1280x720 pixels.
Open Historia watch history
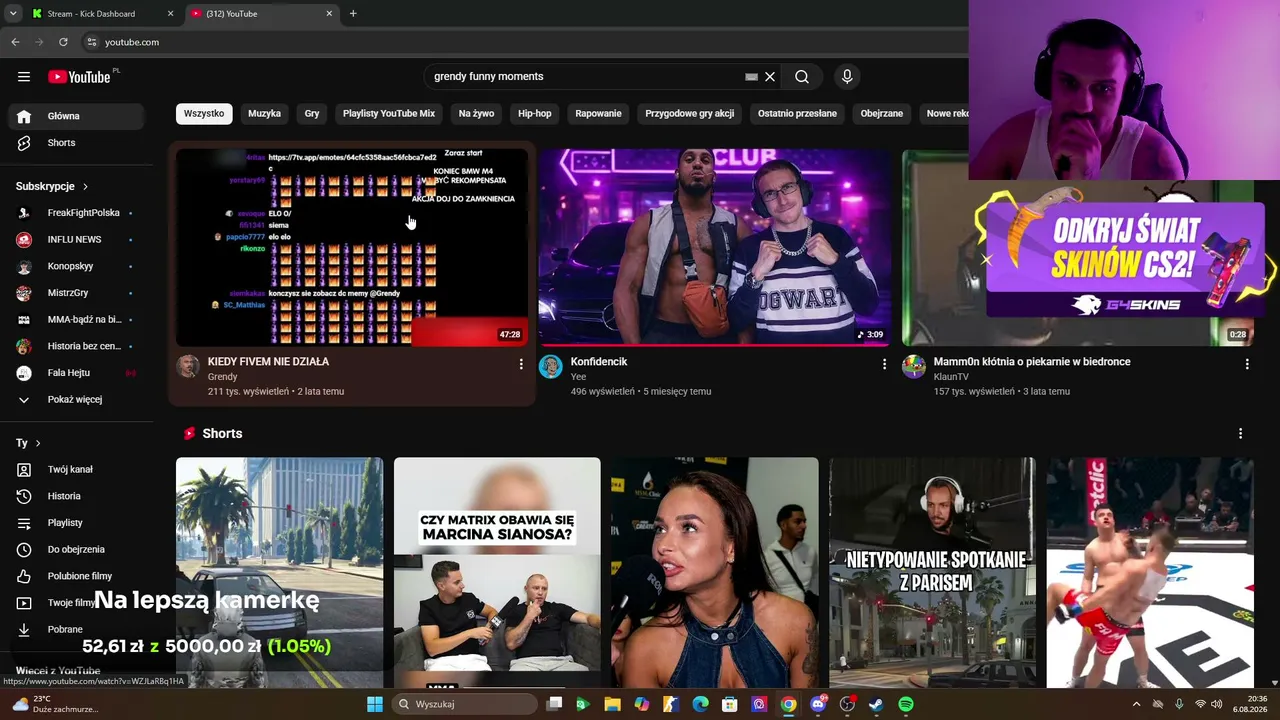tap(78, 496)
